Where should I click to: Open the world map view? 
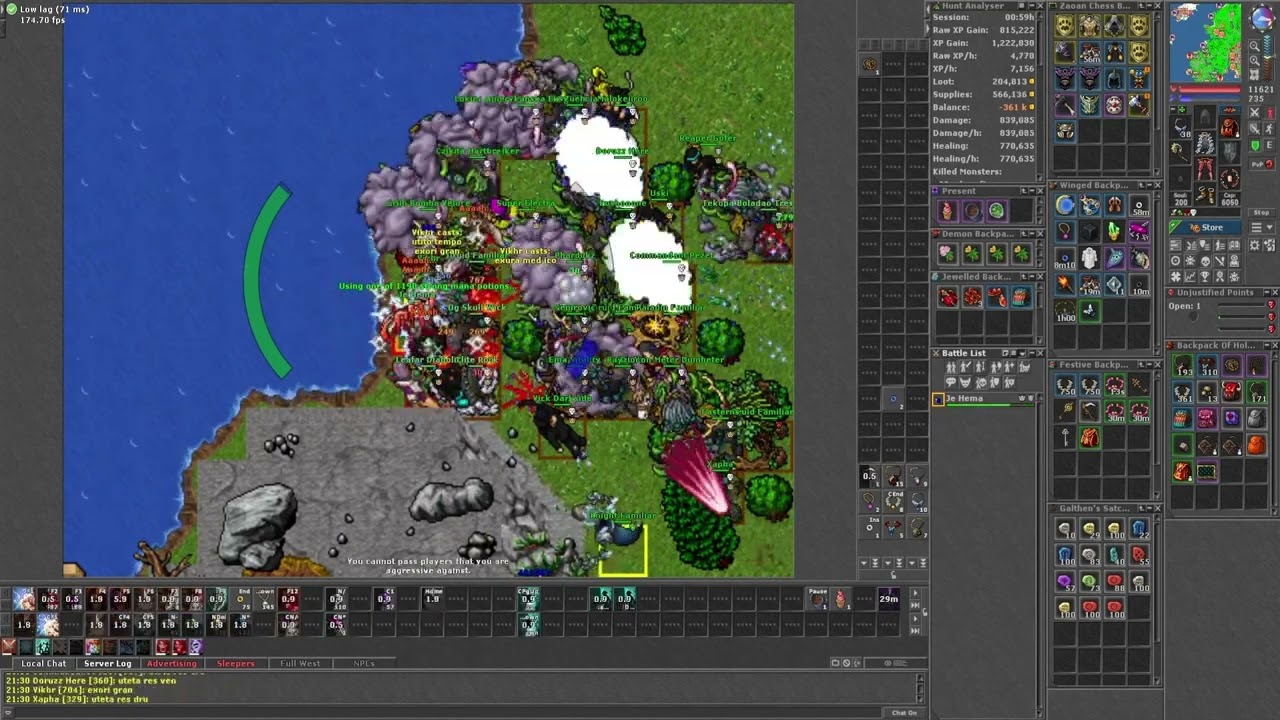pos(1255,74)
